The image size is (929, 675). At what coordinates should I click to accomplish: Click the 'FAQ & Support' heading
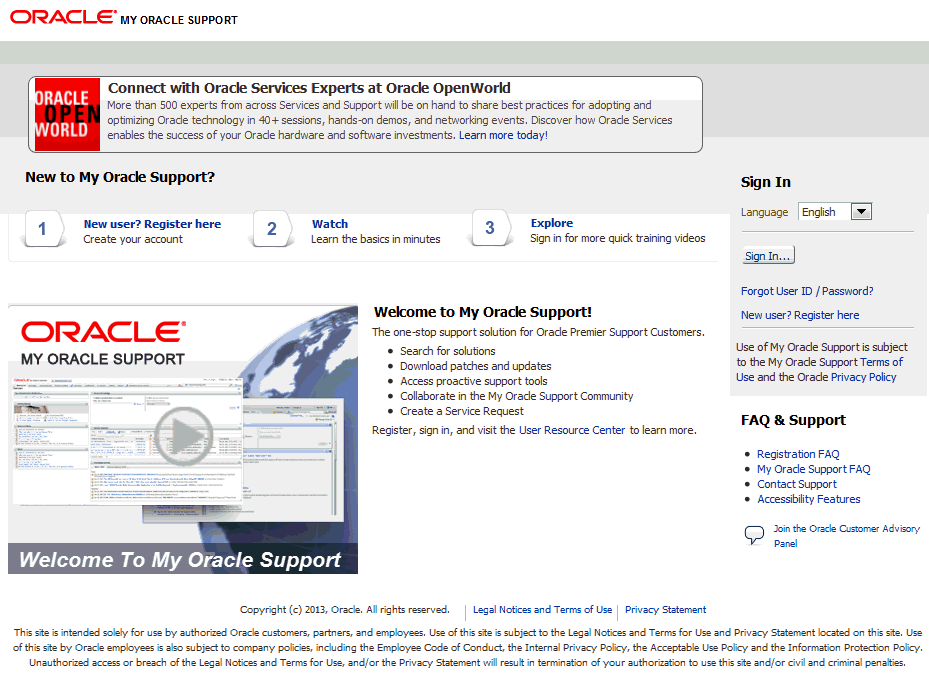(x=793, y=420)
